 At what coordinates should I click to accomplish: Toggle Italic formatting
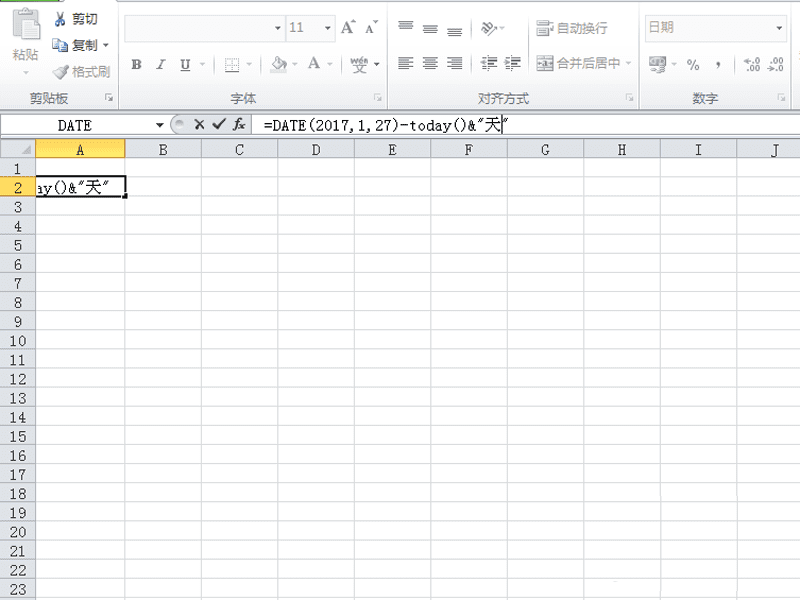point(161,64)
